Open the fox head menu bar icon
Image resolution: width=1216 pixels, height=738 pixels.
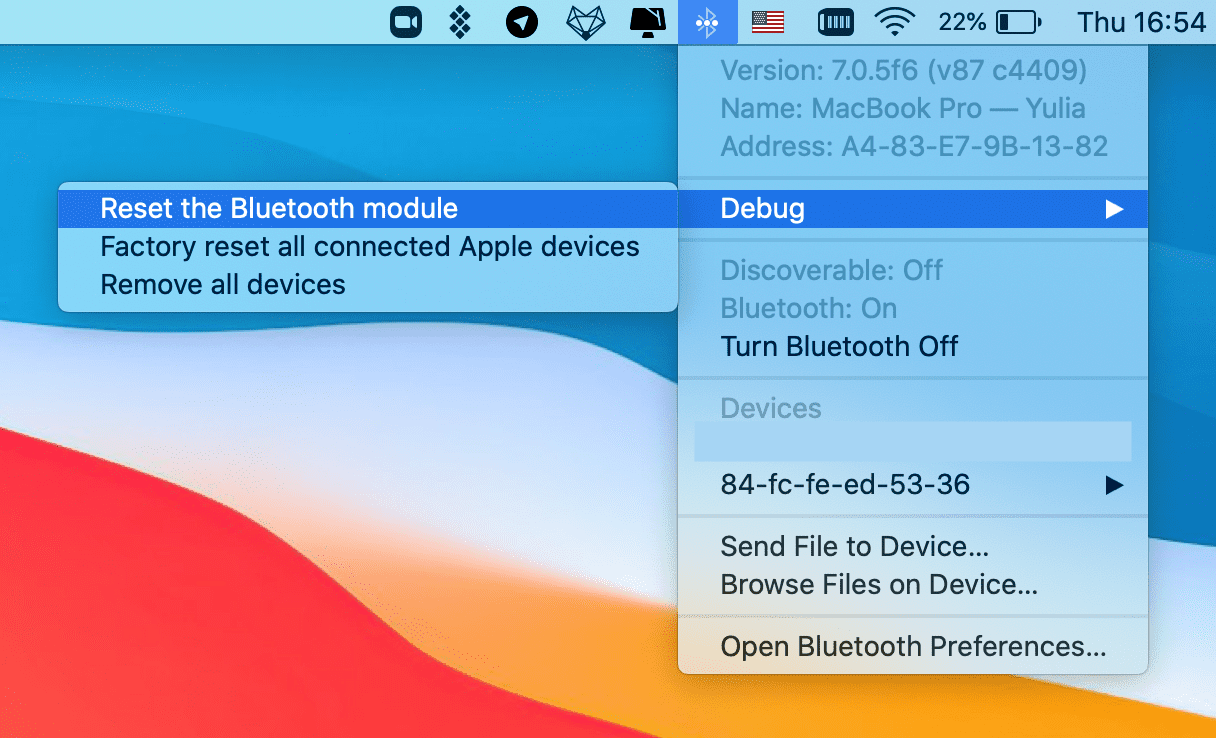586,22
